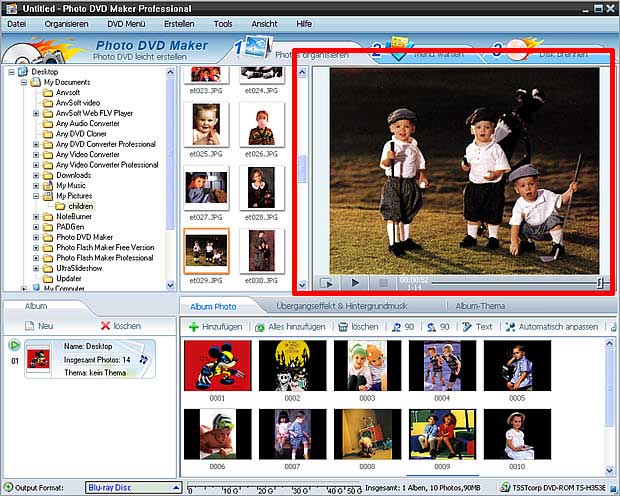620x496 pixels.
Task: Open the Organisieren menu
Action: 66,24
